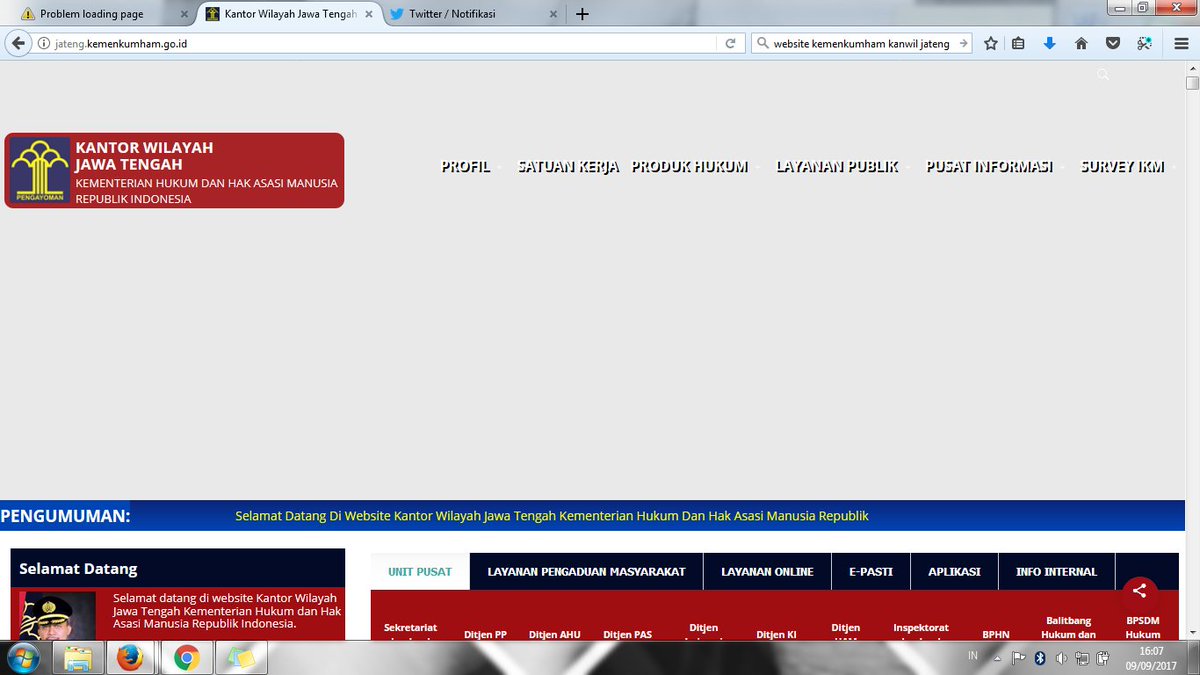Open the Ditjen KI link
The image size is (1200, 675).
pos(776,634)
